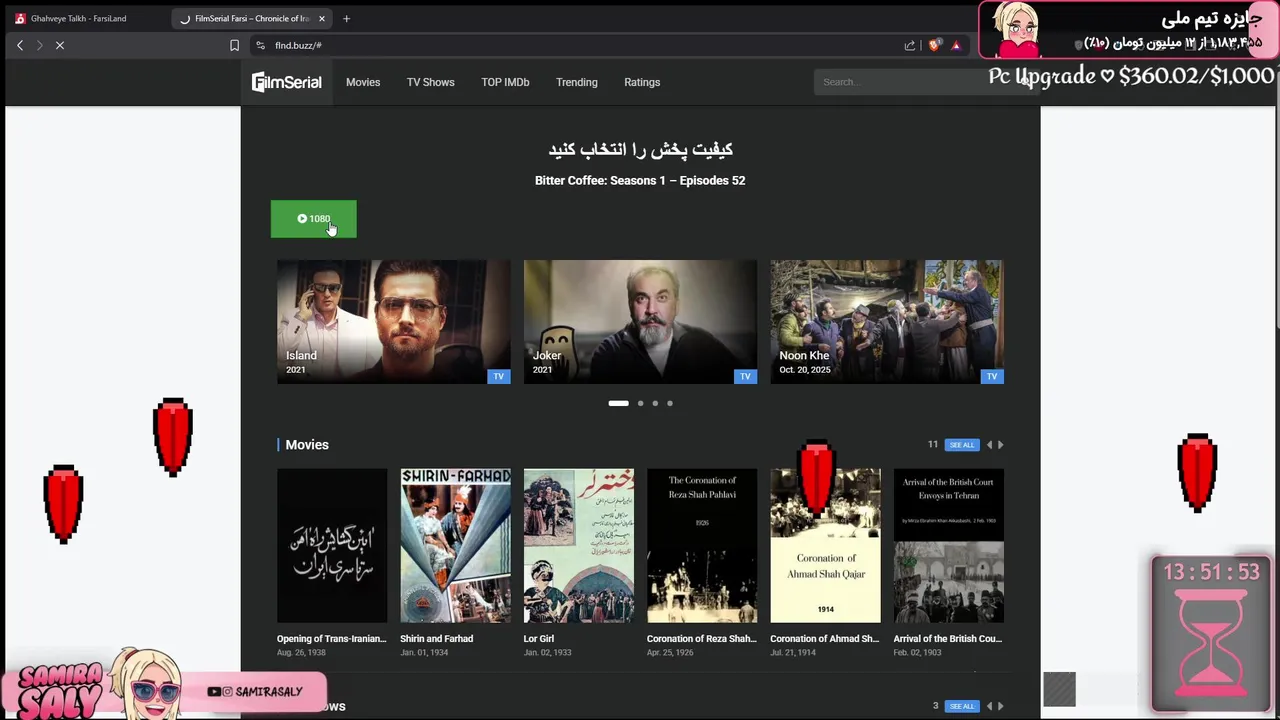Open the Noon Khe featured slide
Viewport: 1280px width, 720px height.
coord(887,322)
